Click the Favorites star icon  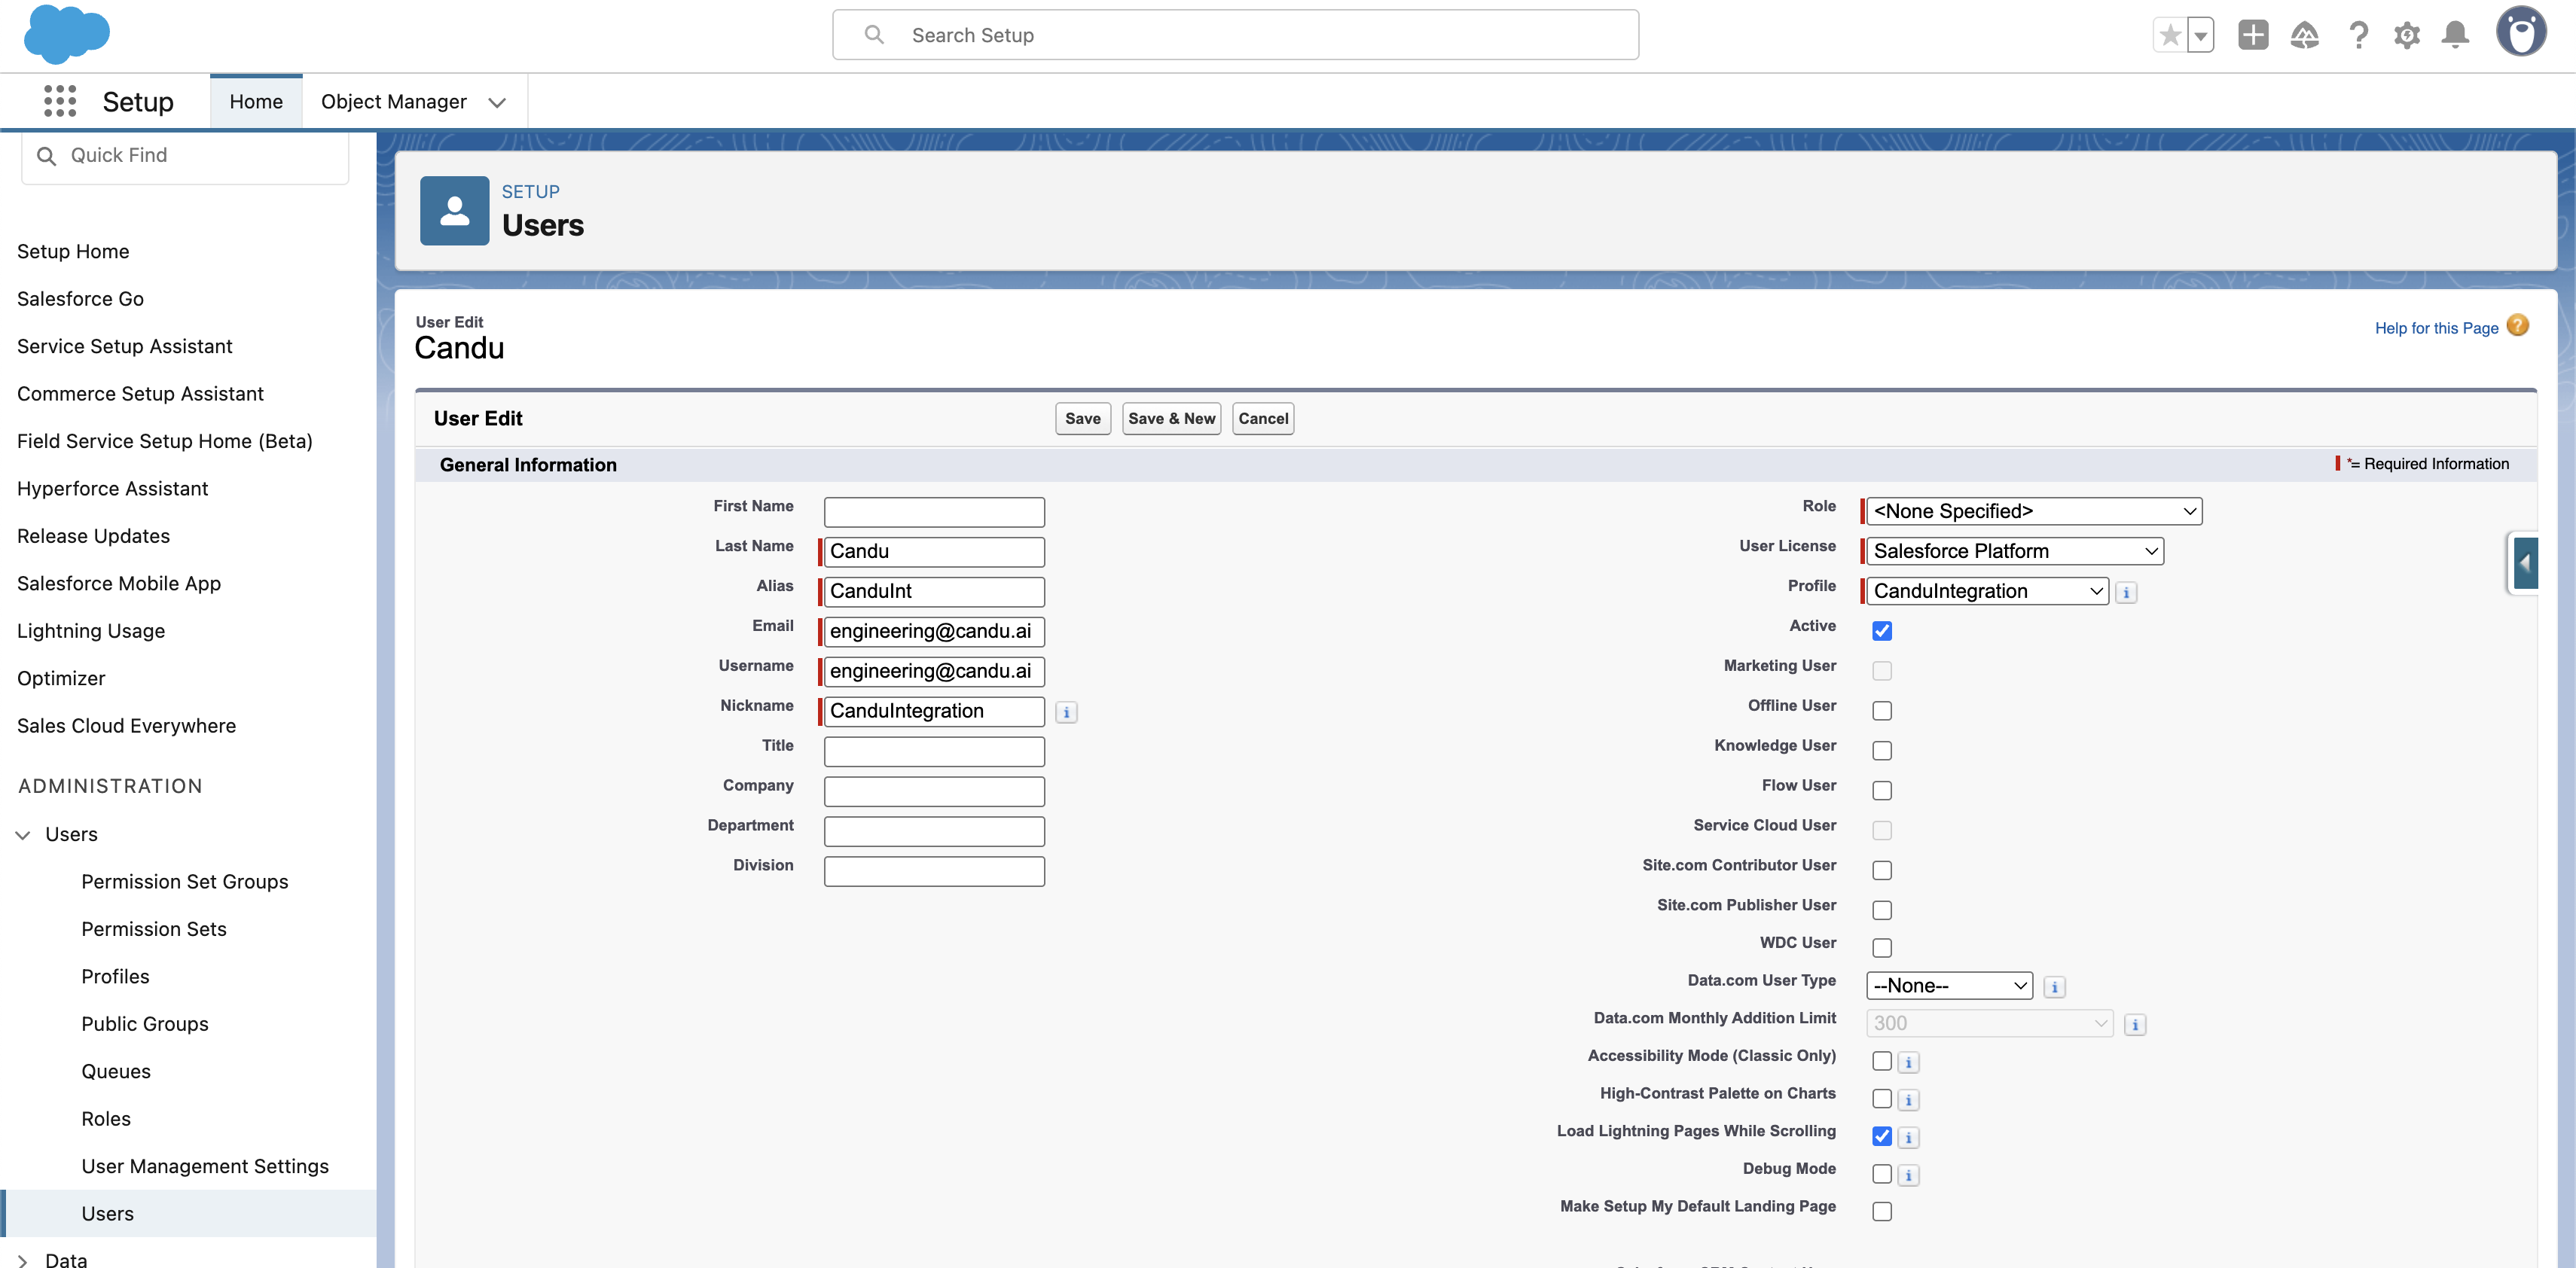pyautogui.click(x=2169, y=36)
